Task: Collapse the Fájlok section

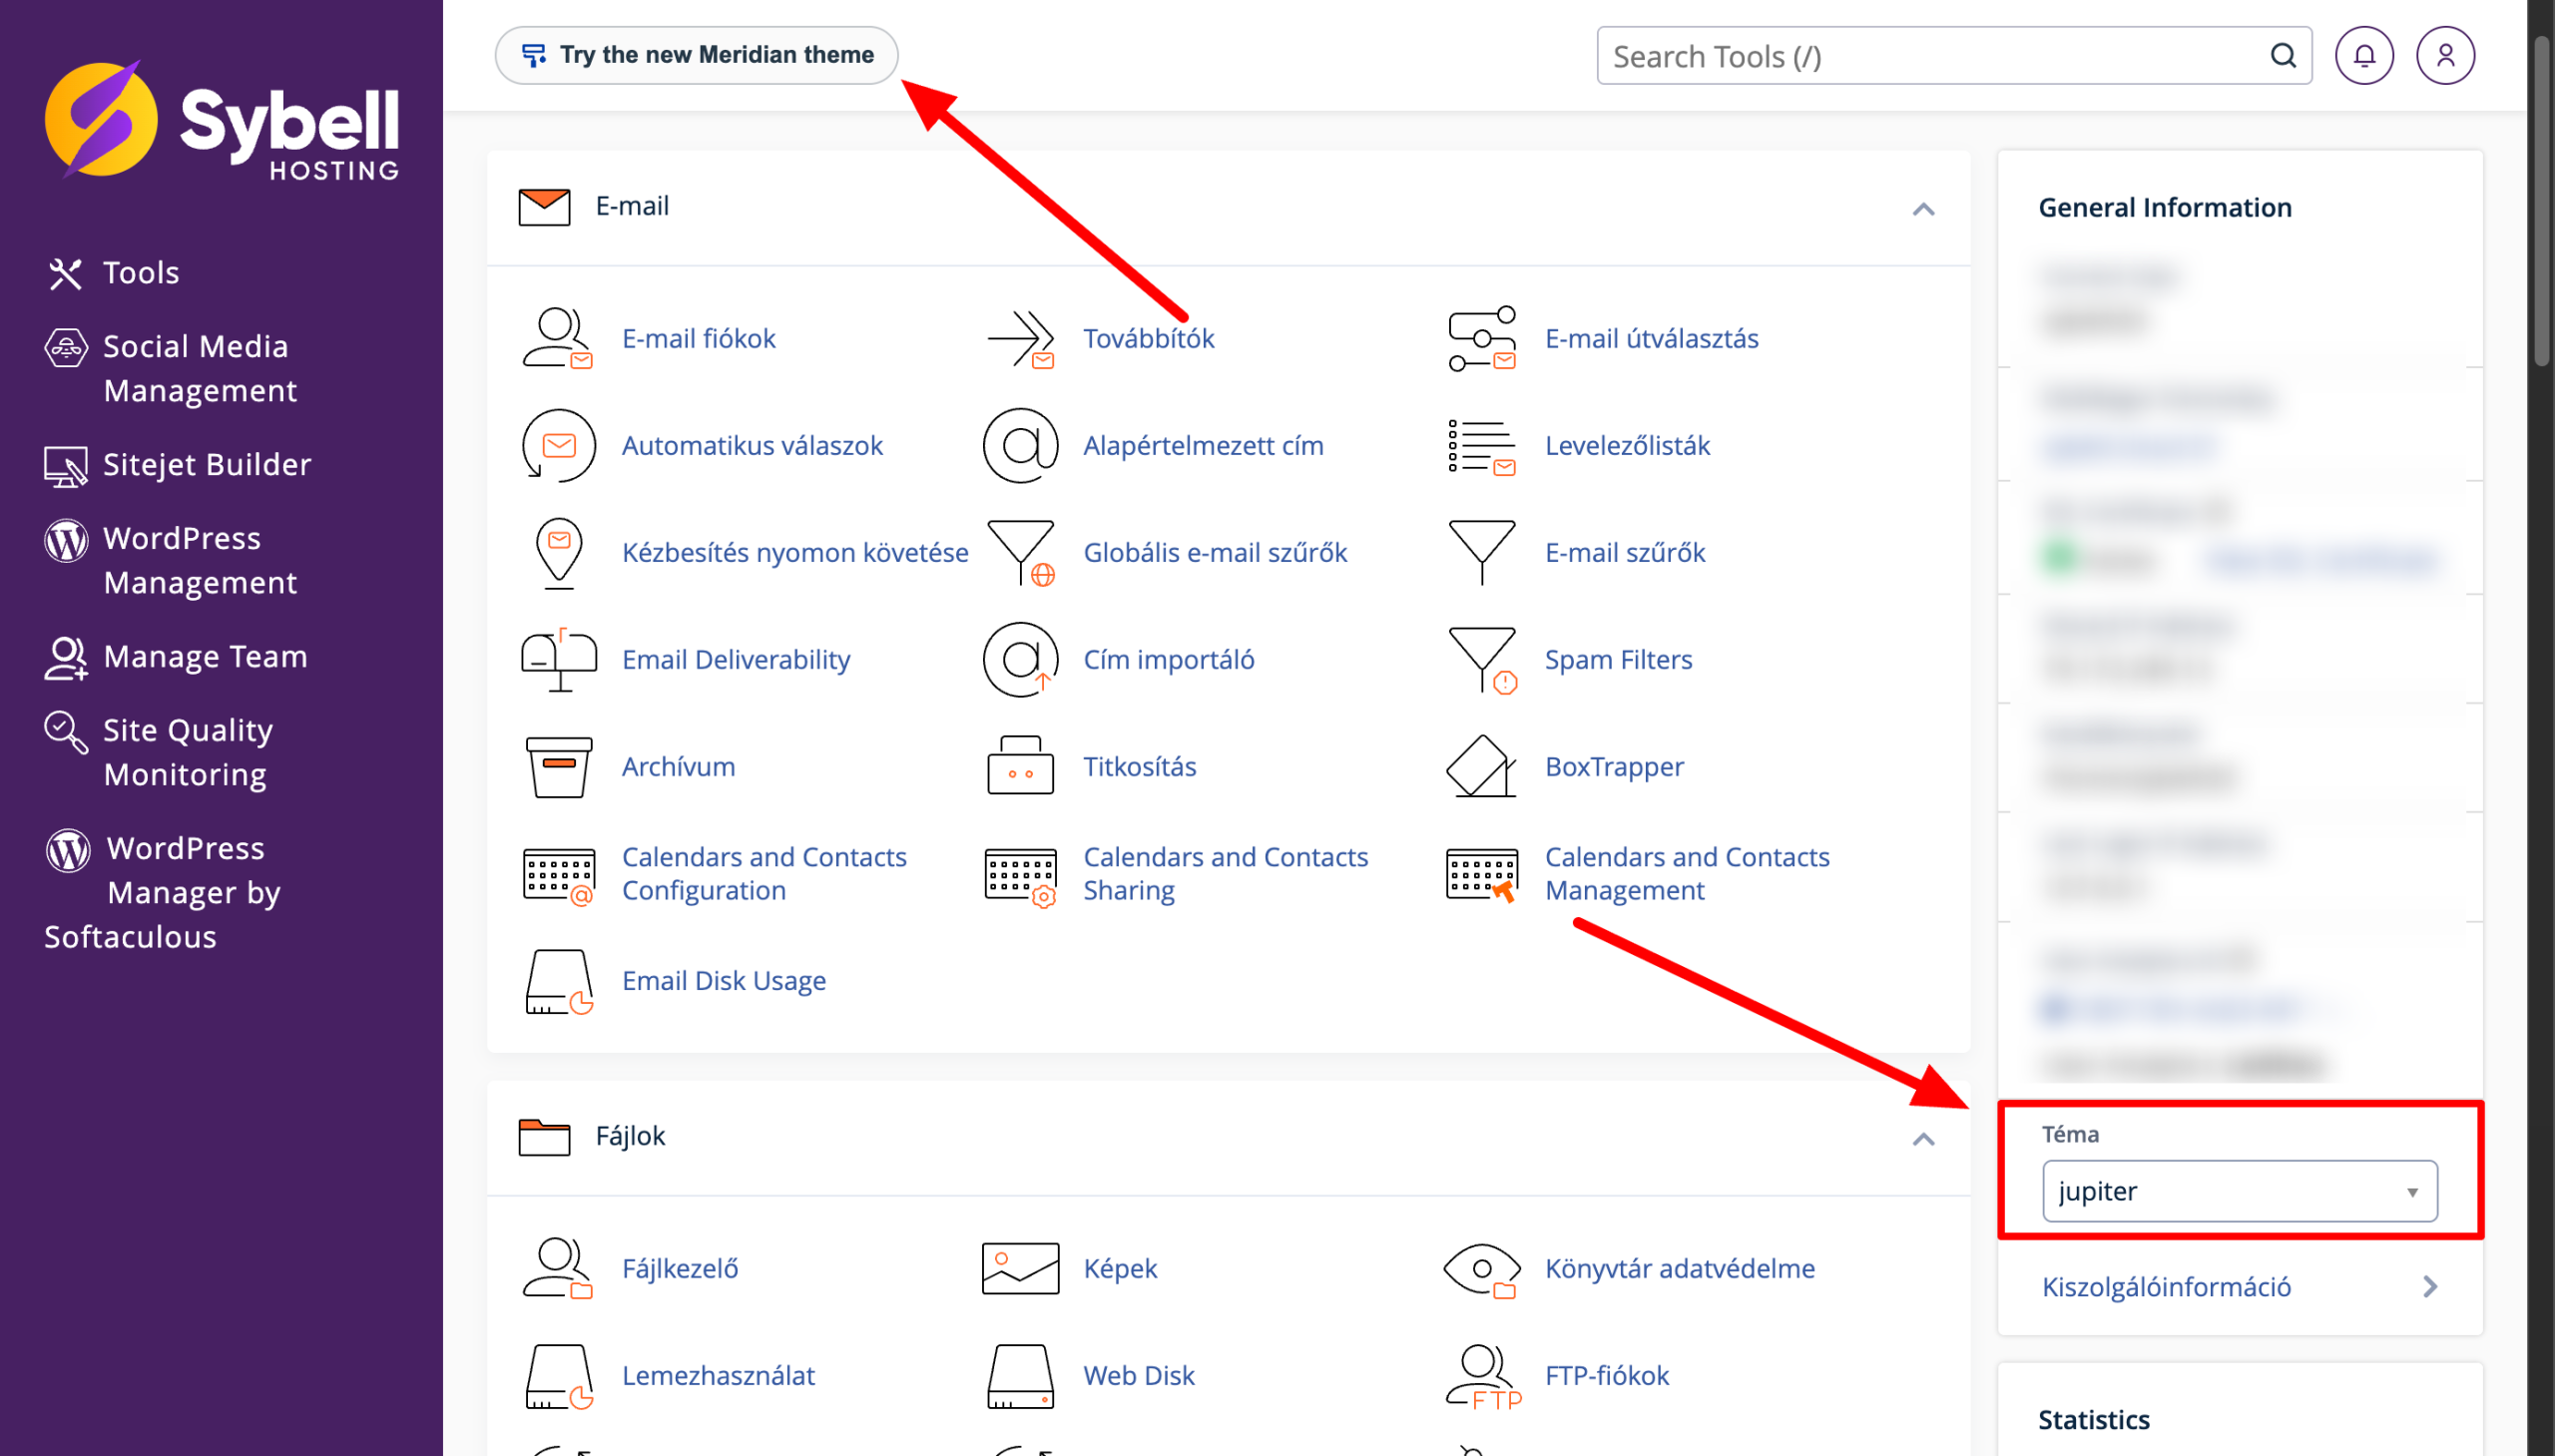Action: (1923, 1138)
